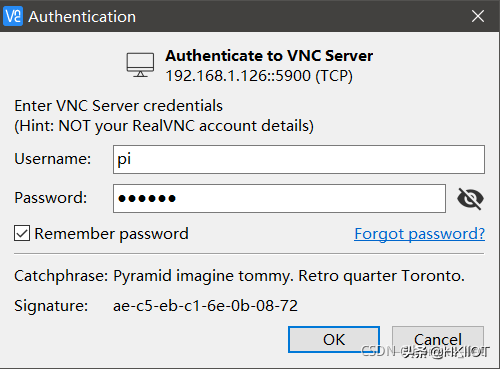Click the Remember password label
The image size is (500, 369).
click(111, 234)
